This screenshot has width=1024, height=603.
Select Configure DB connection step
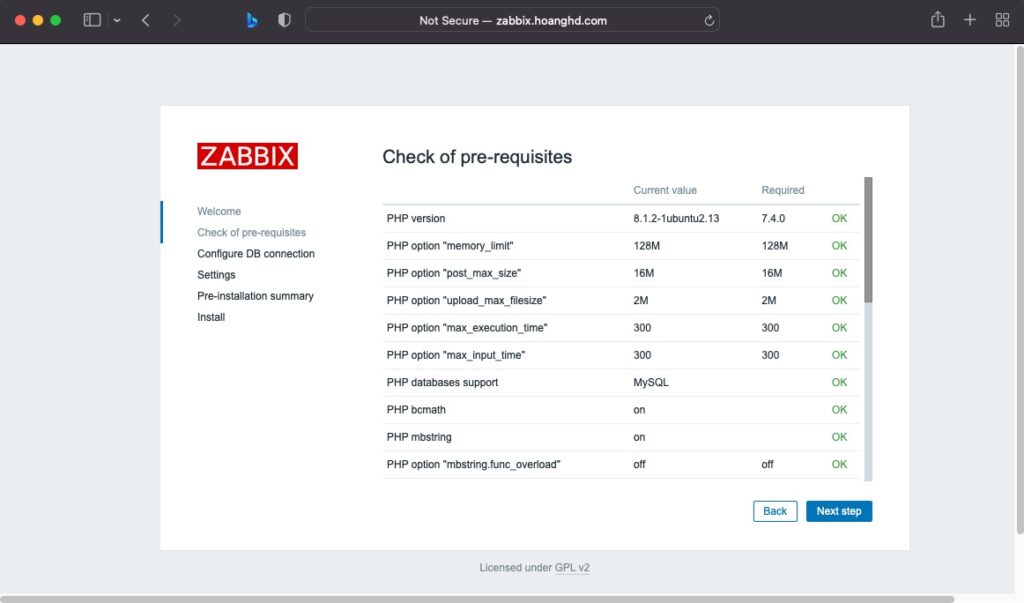click(x=256, y=253)
